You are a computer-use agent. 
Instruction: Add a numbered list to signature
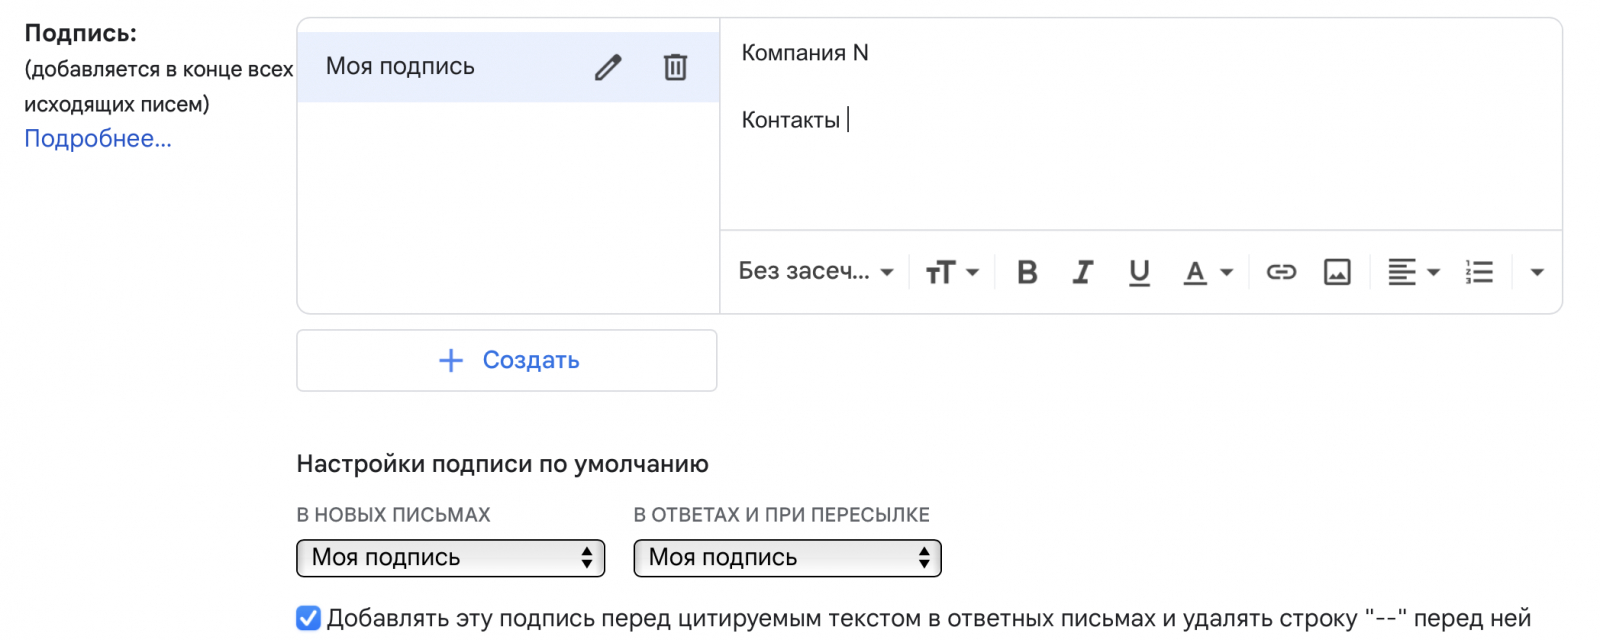1479,272
